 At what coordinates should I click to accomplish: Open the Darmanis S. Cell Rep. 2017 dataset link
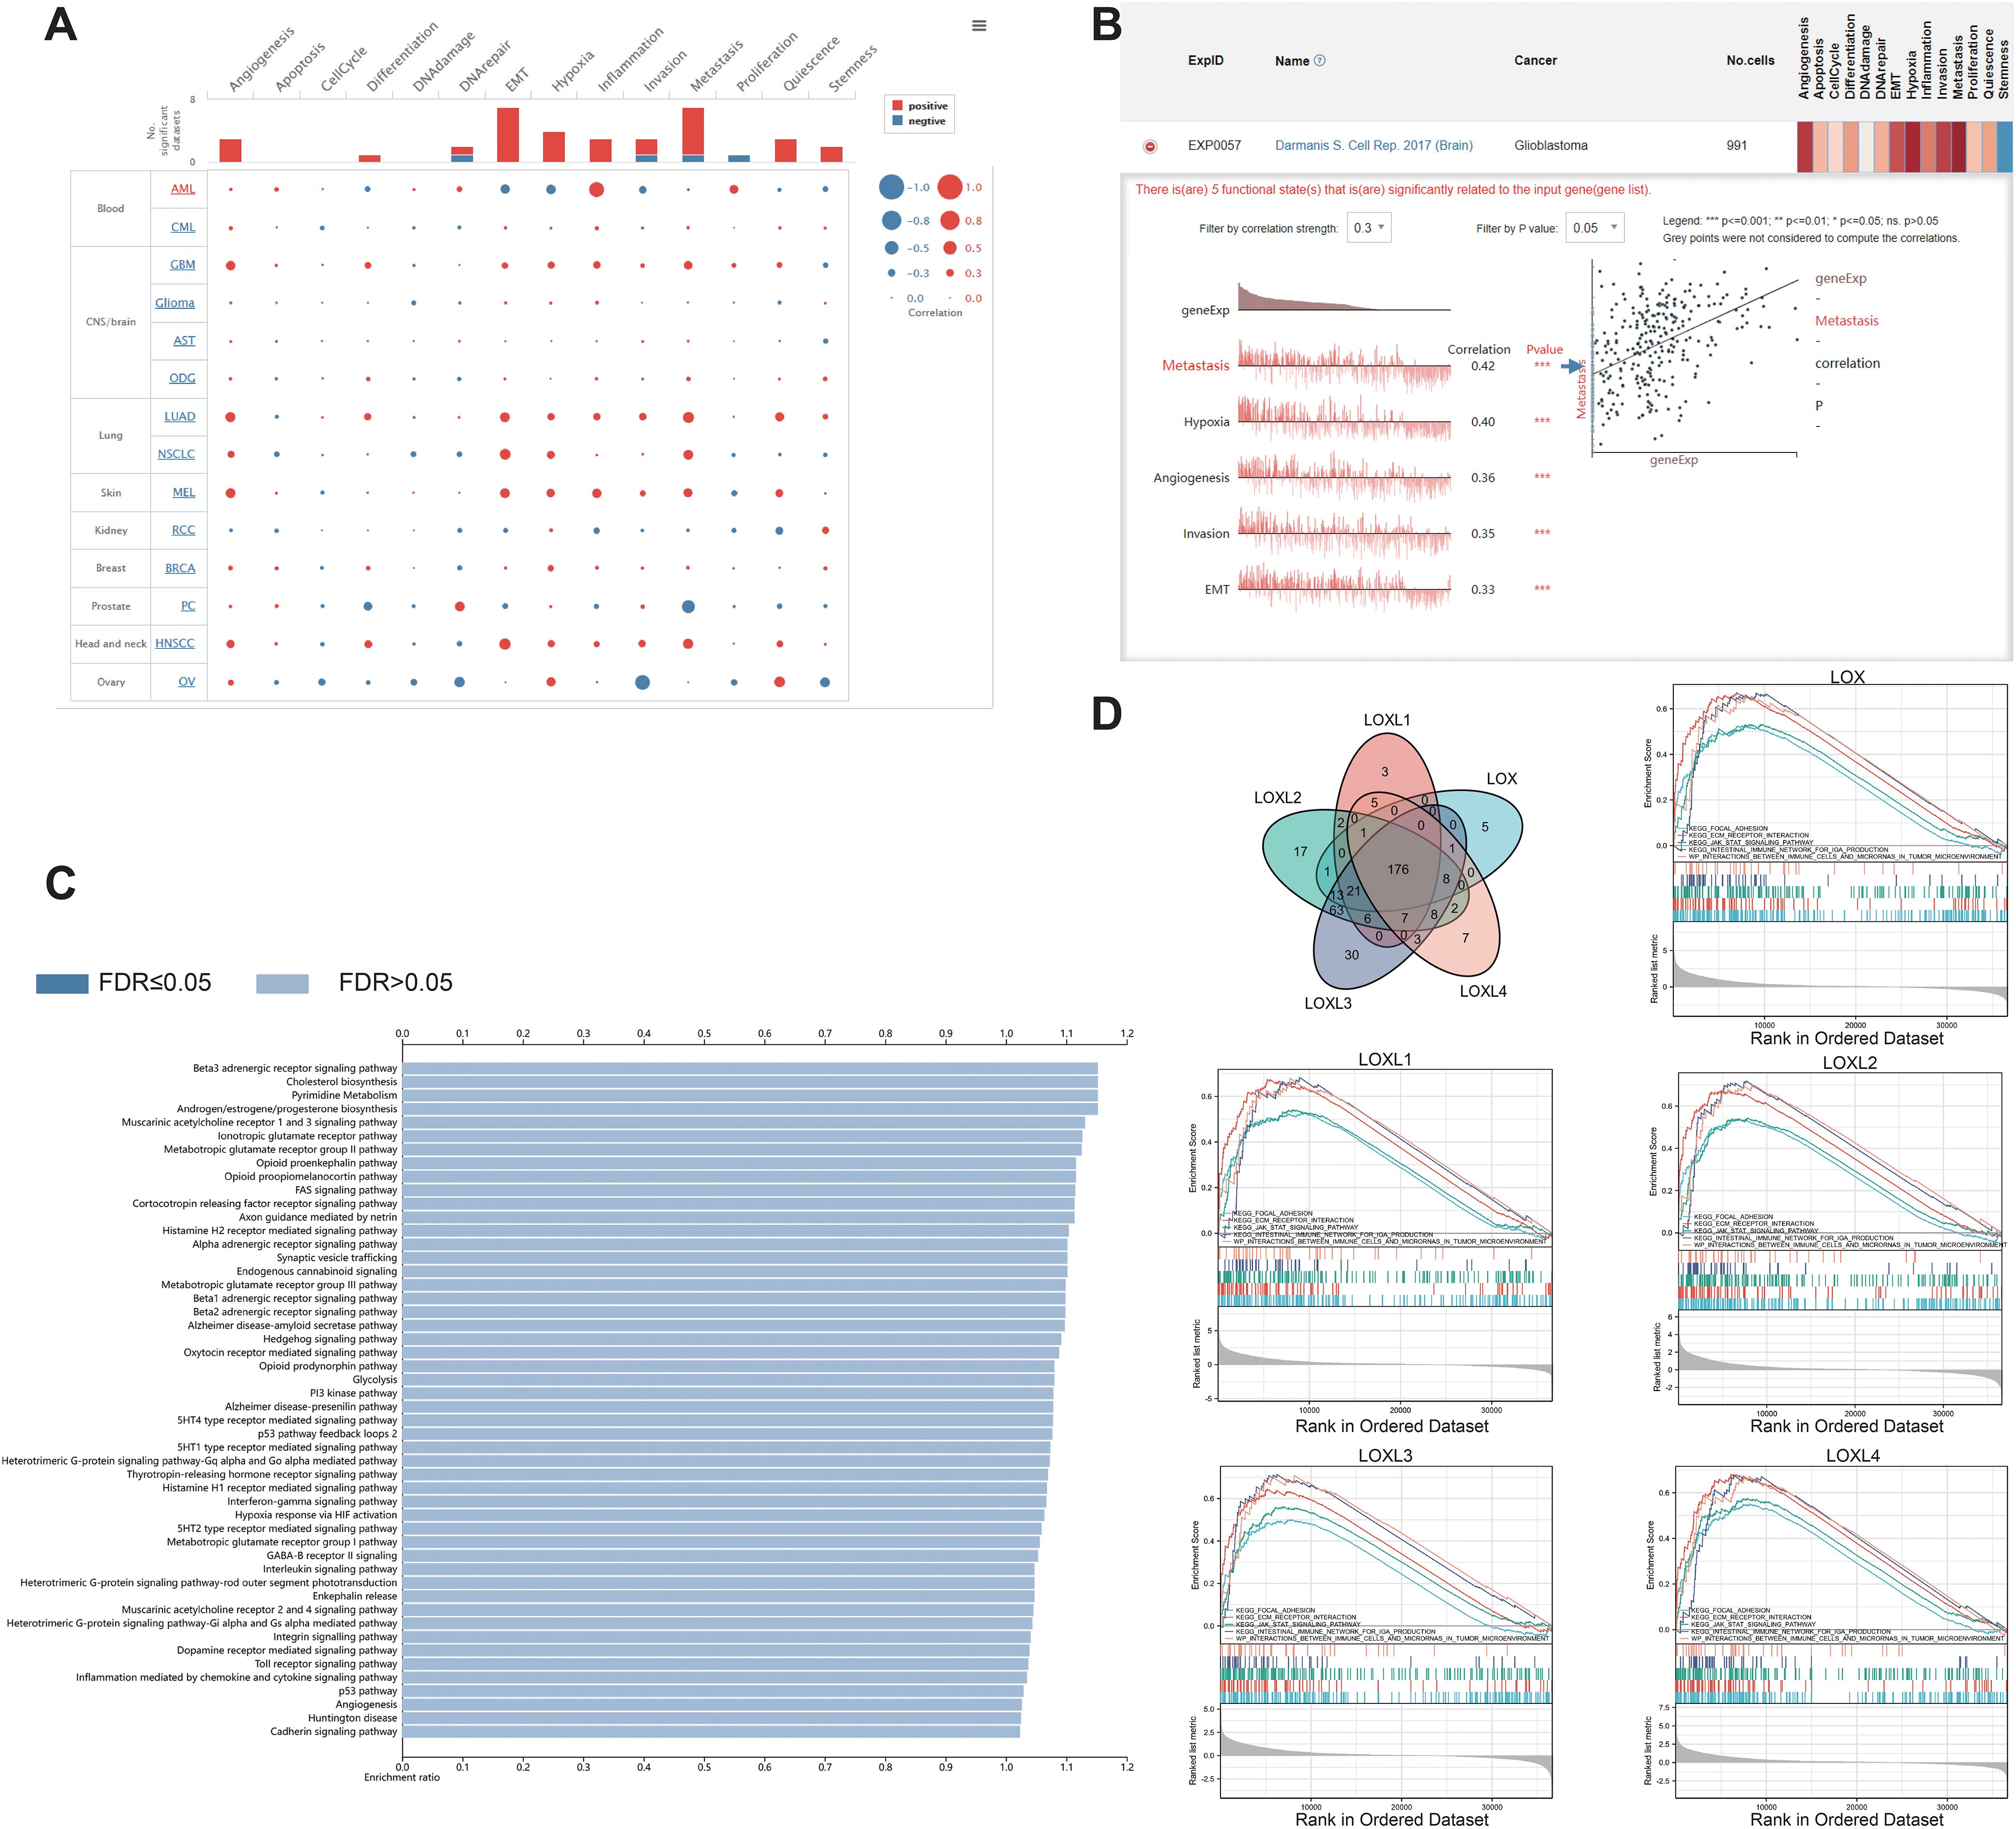tap(1373, 145)
